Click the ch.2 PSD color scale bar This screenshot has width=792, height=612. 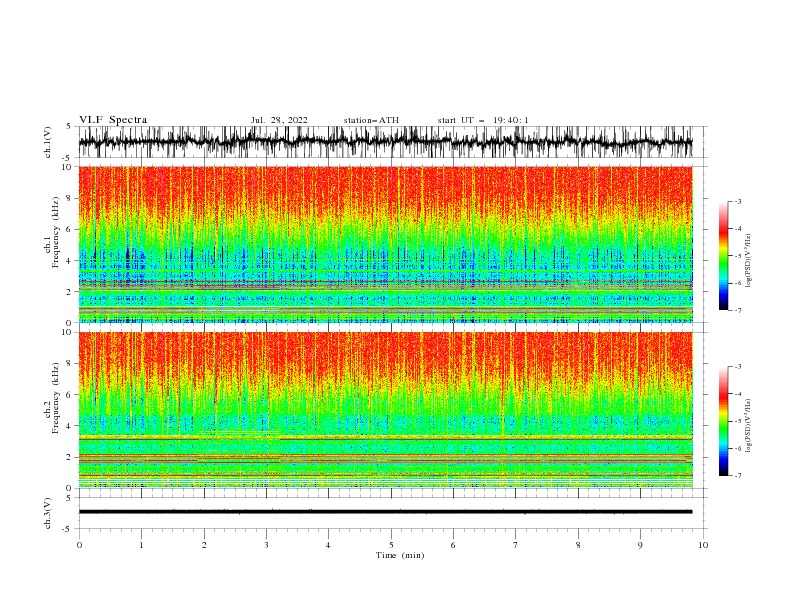pos(723,421)
